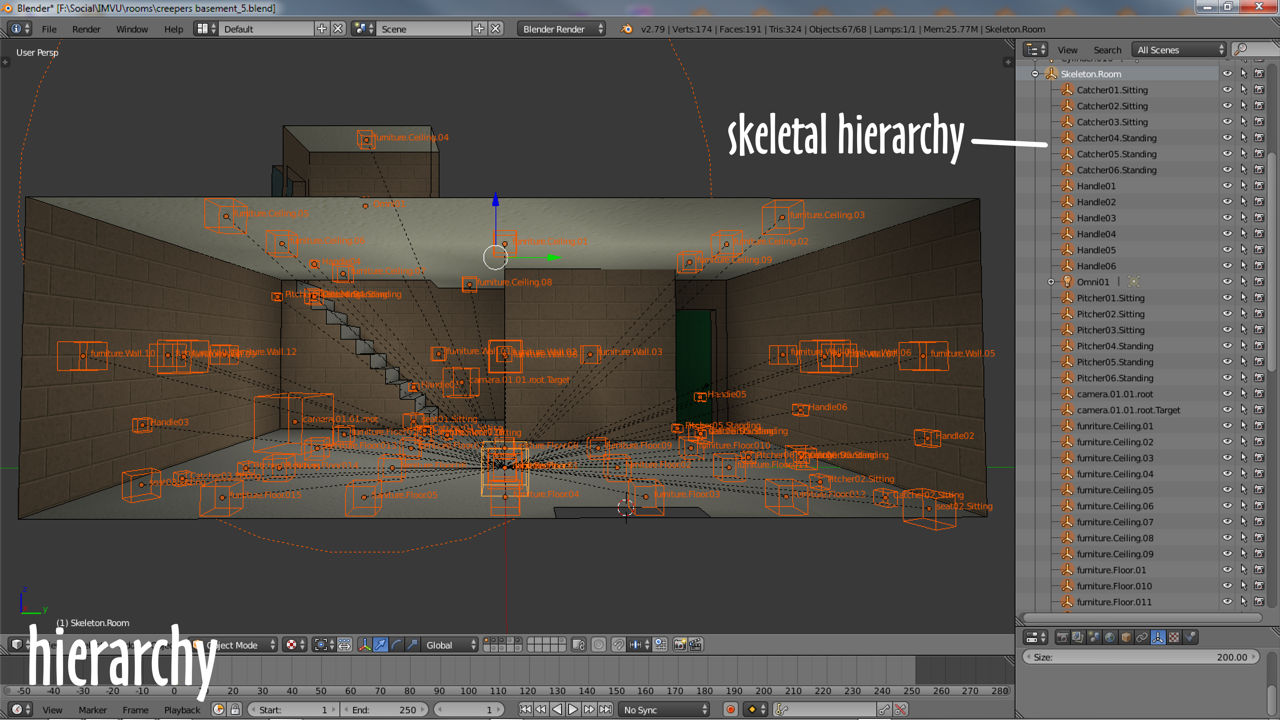Open the Physics properties tab icon
1280x720 pixels.
point(1191,637)
